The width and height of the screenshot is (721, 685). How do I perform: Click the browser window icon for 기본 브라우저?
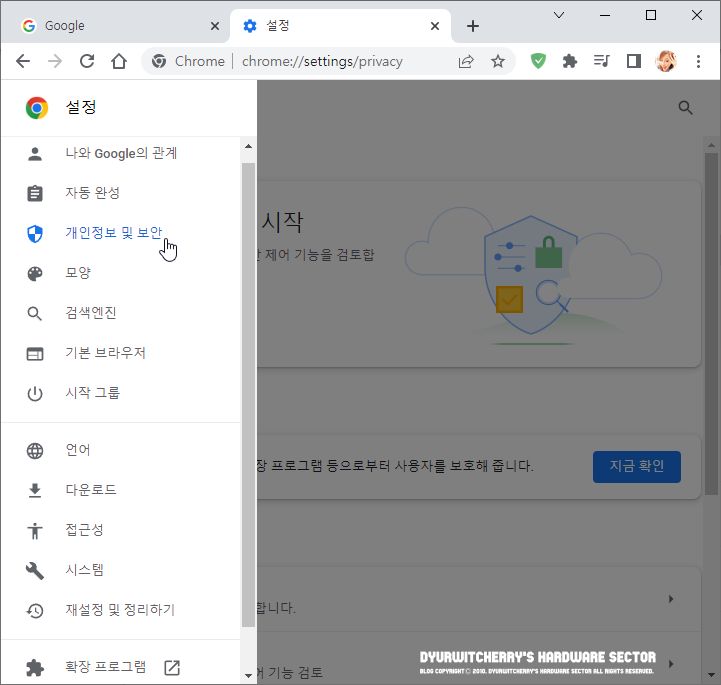click(35, 354)
